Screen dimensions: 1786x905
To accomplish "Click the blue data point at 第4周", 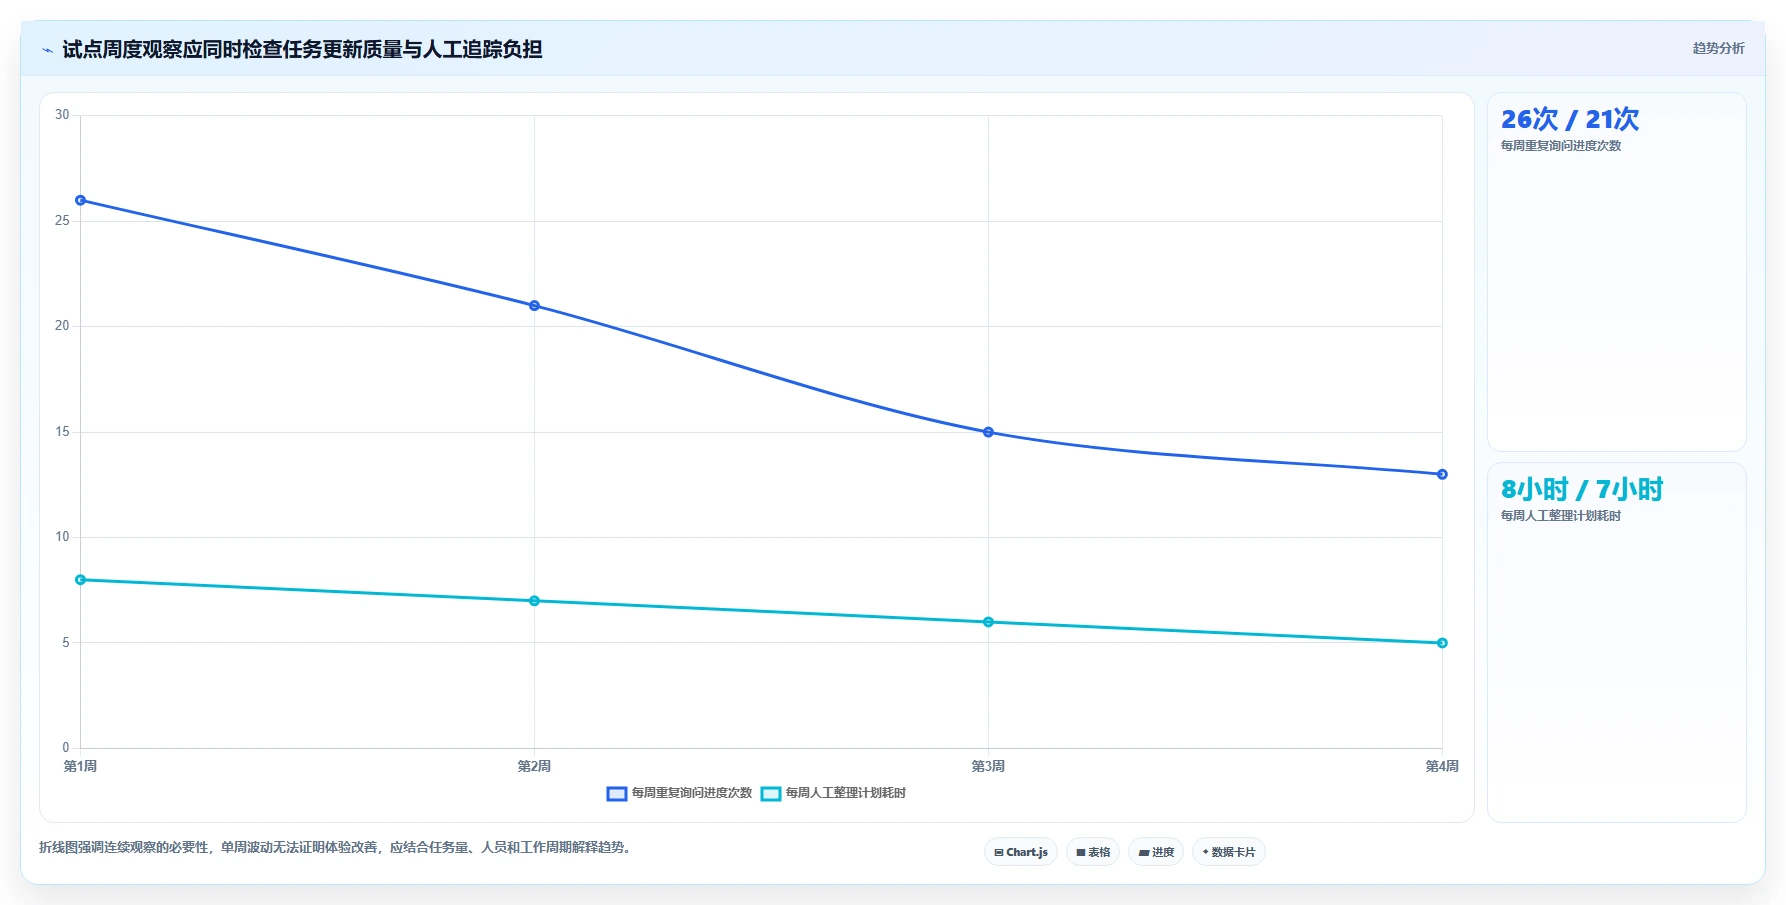I will click(1442, 474).
